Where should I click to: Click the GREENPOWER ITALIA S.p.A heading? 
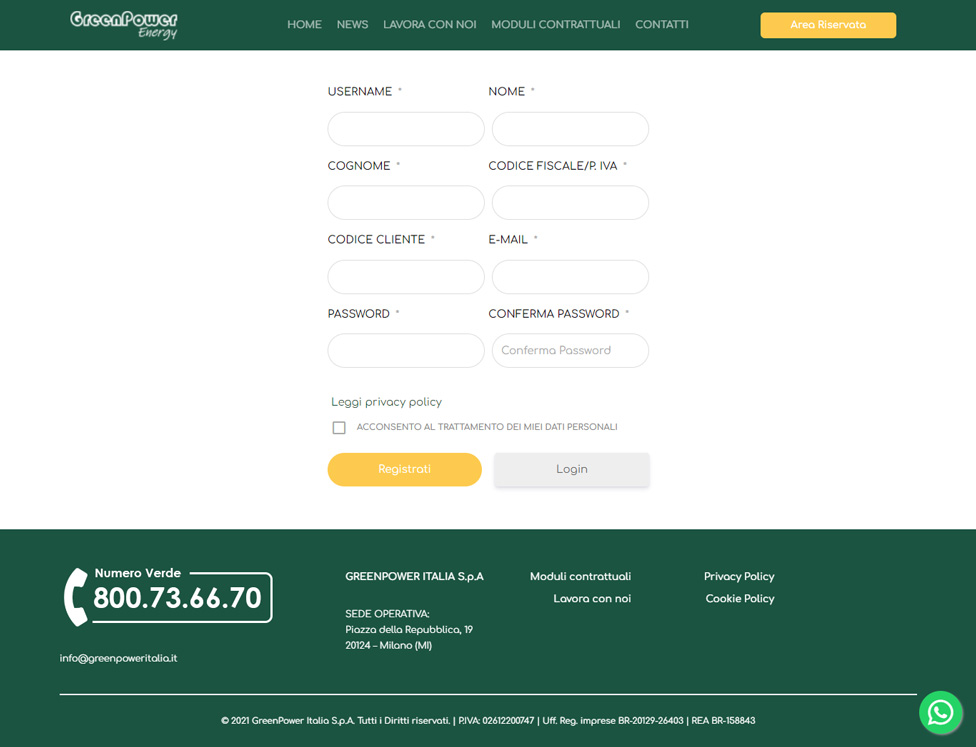tap(415, 576)
